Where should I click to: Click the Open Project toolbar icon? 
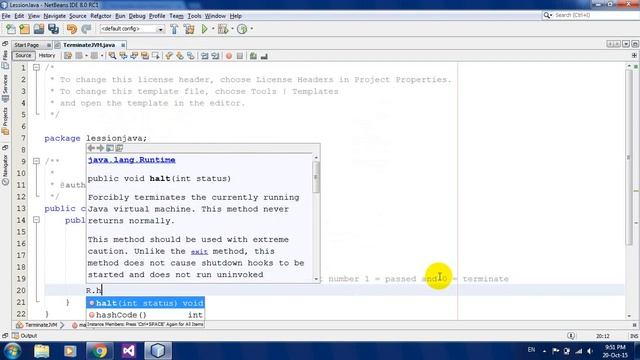[39, 29]
